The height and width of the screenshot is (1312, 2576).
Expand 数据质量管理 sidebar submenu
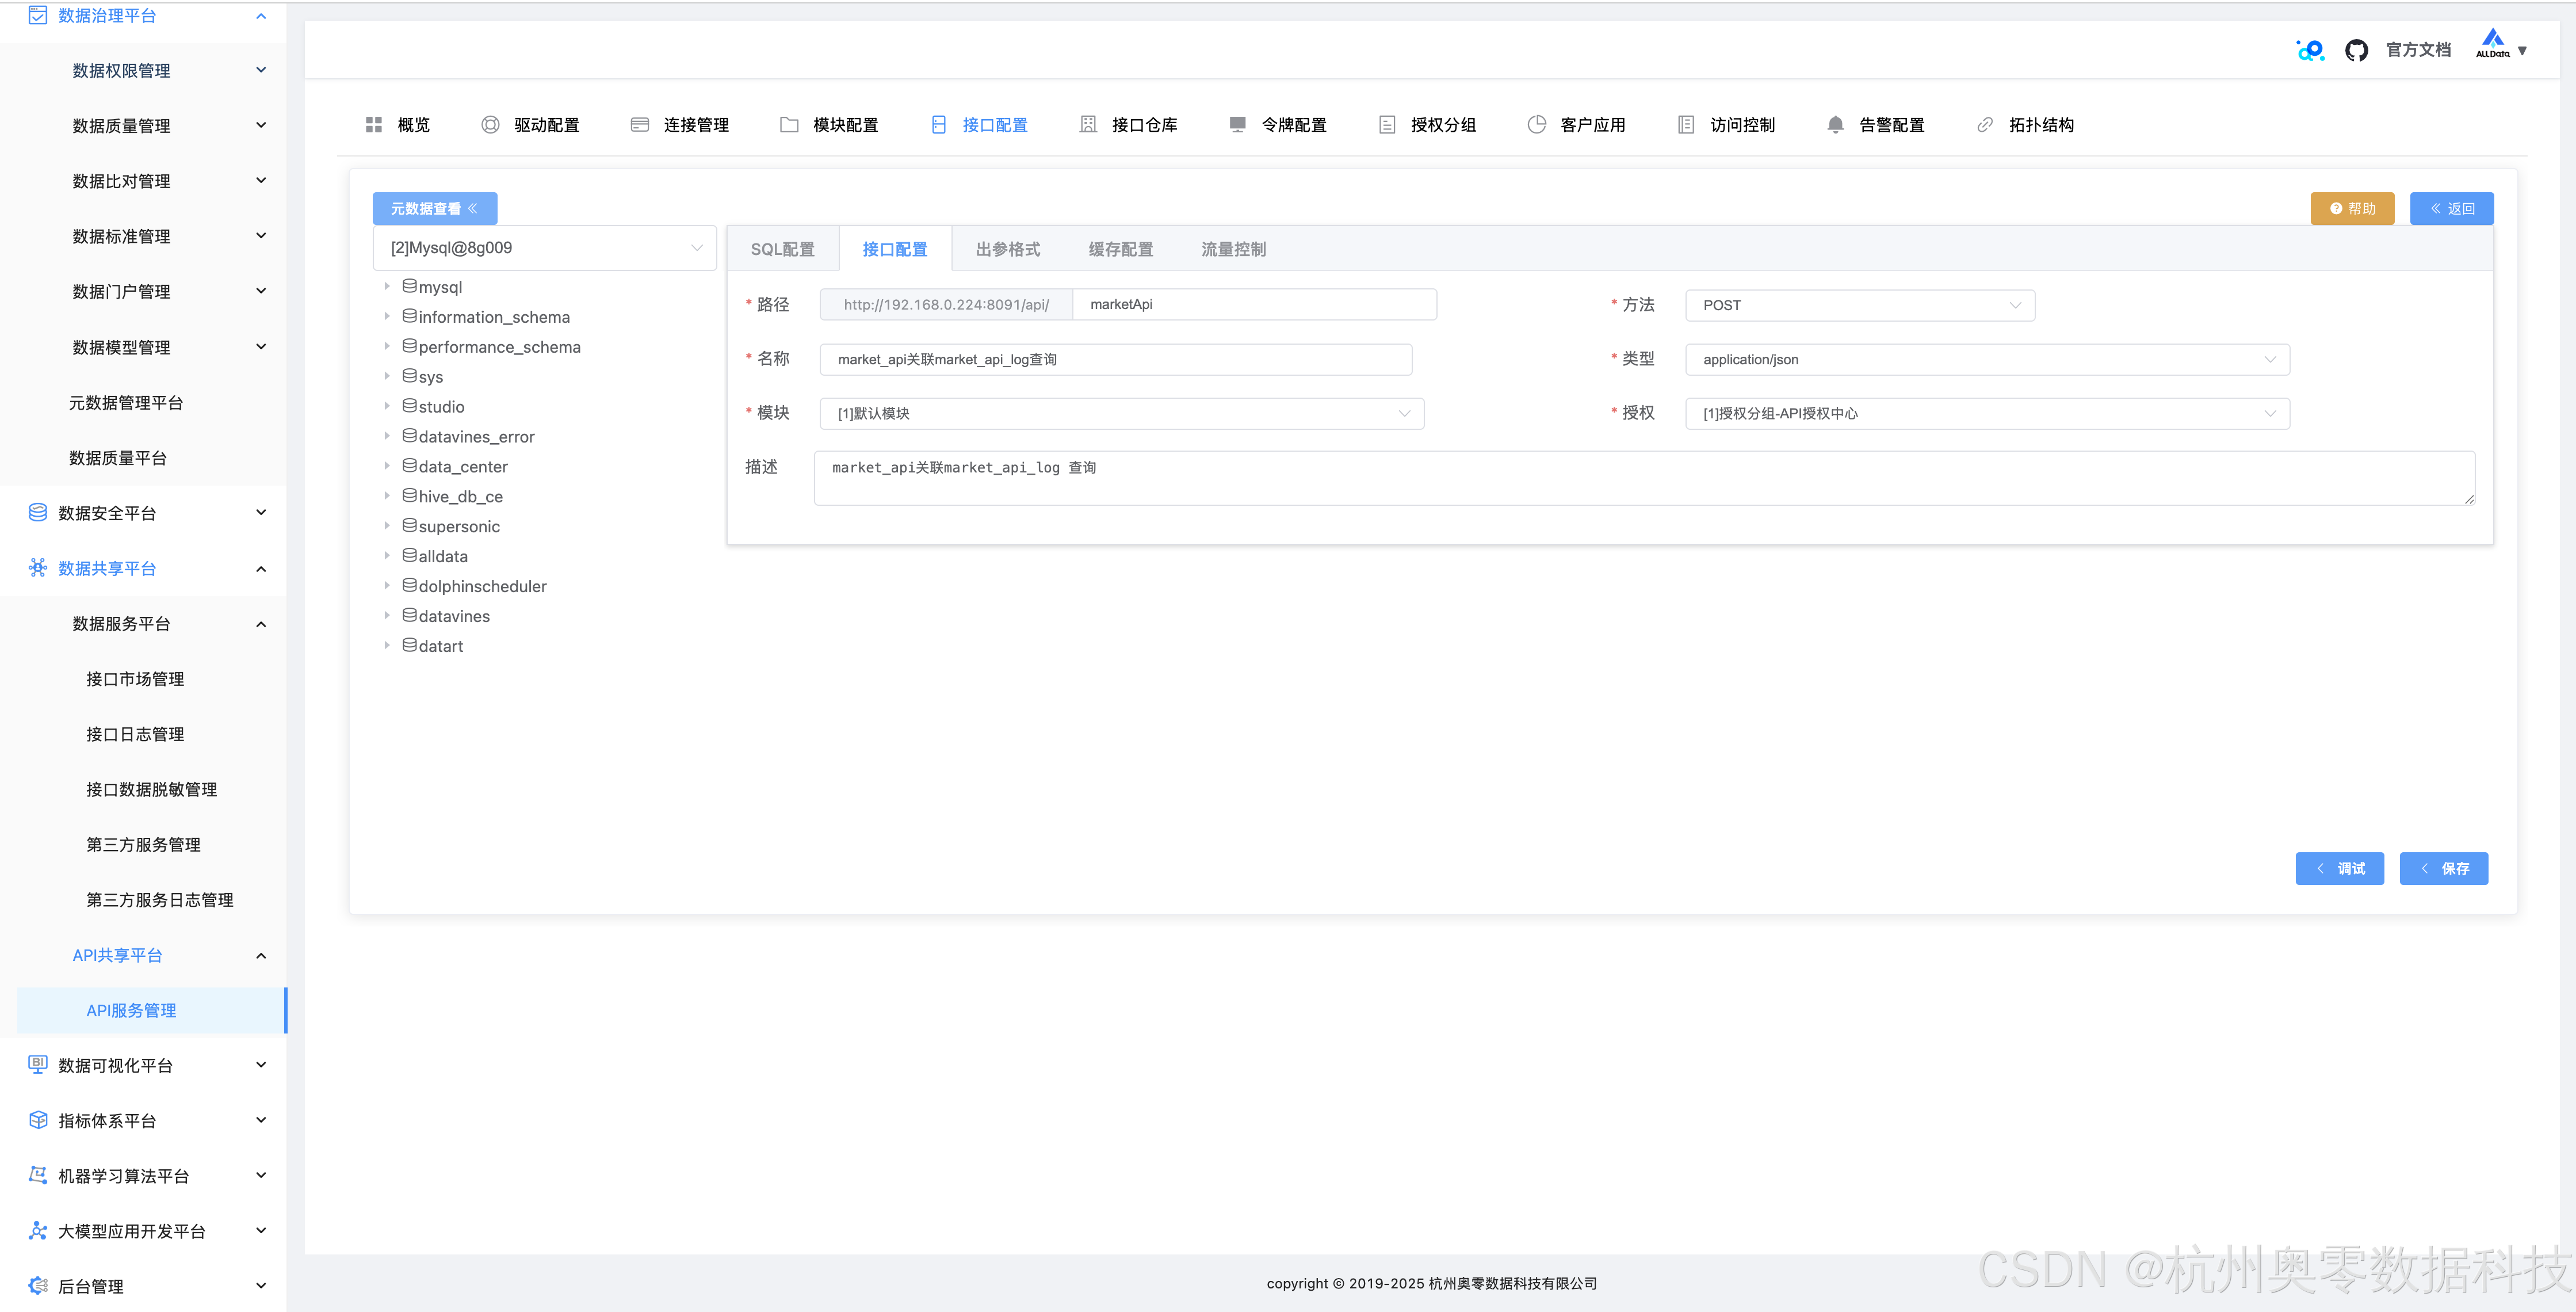click(261, 125)
